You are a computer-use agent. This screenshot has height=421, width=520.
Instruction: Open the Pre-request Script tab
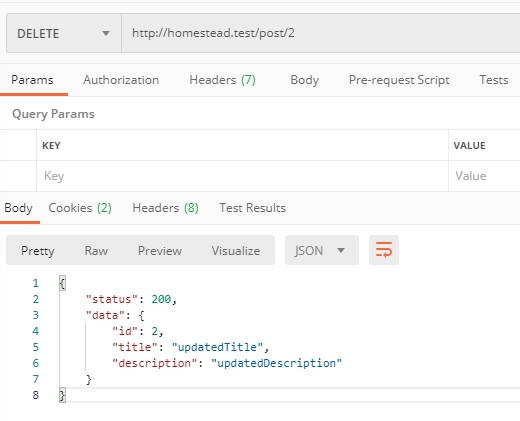point(399,80)
